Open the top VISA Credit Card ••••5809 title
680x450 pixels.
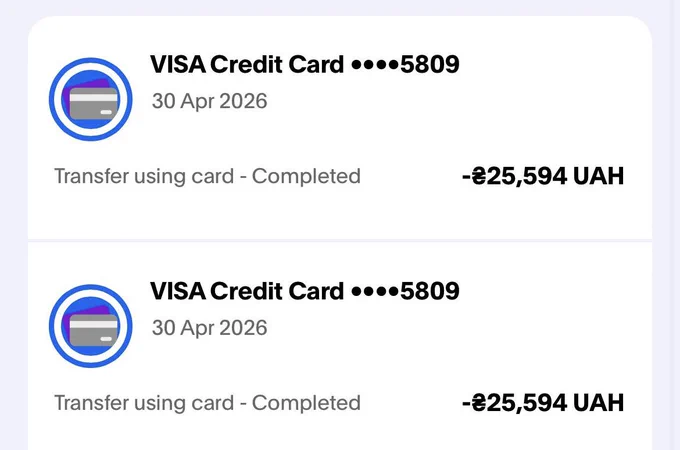304,65
